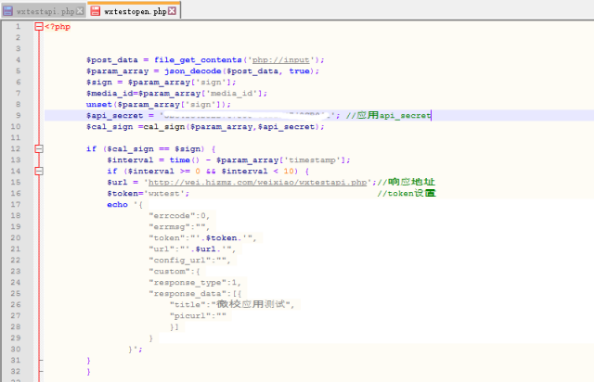Open the php://input link on line 4
The height and width of the screenshot is (383, 595).
click(x=281, y=60)
